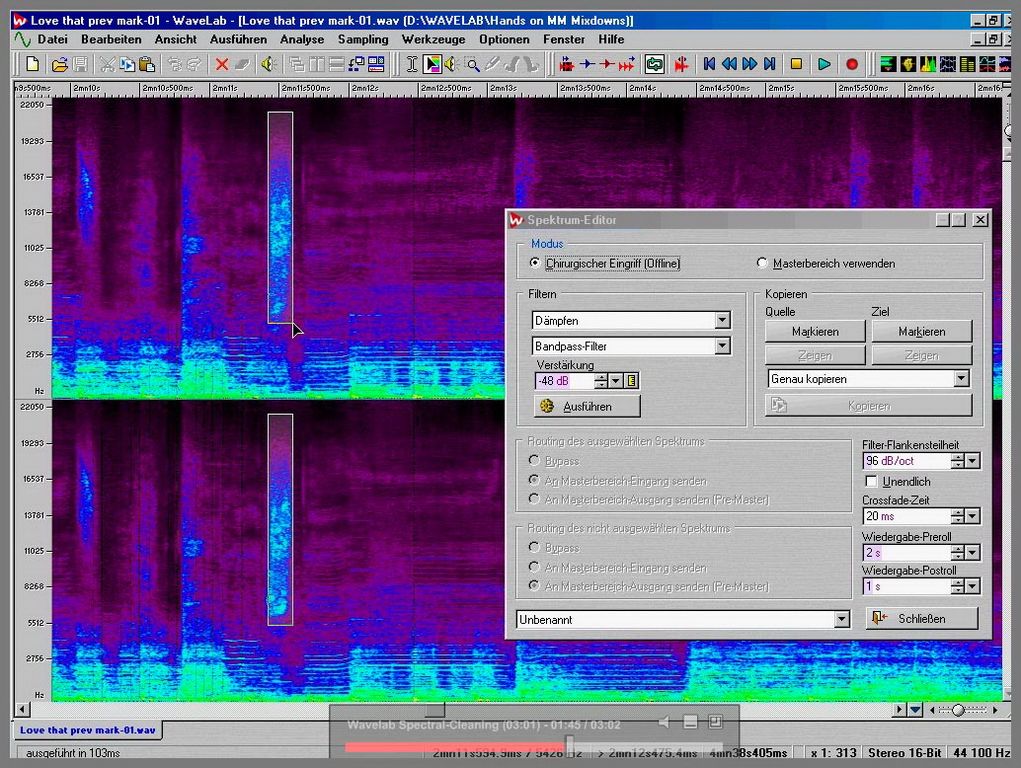1021x768 pixels.
Task: Click the paste clipboard icon
Action: tap(147, 64)
